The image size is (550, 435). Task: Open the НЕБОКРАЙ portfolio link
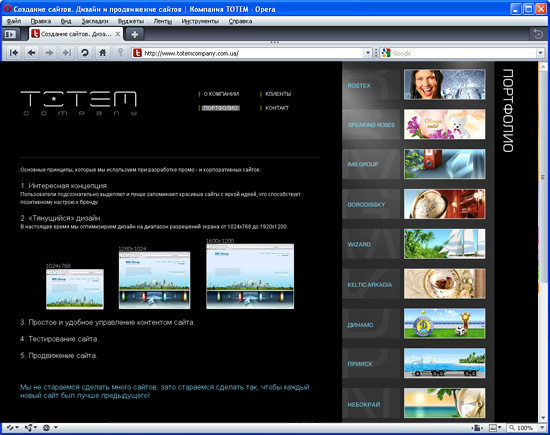(364, 404)
